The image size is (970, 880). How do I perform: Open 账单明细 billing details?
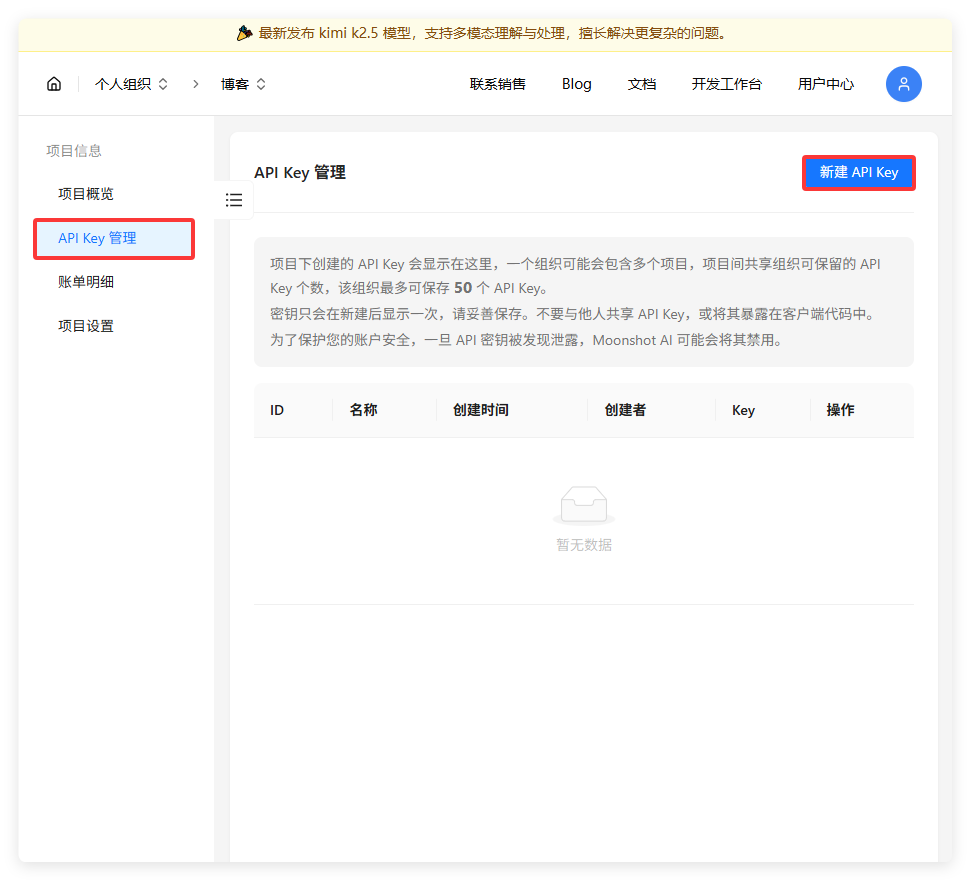pos(86,282)
